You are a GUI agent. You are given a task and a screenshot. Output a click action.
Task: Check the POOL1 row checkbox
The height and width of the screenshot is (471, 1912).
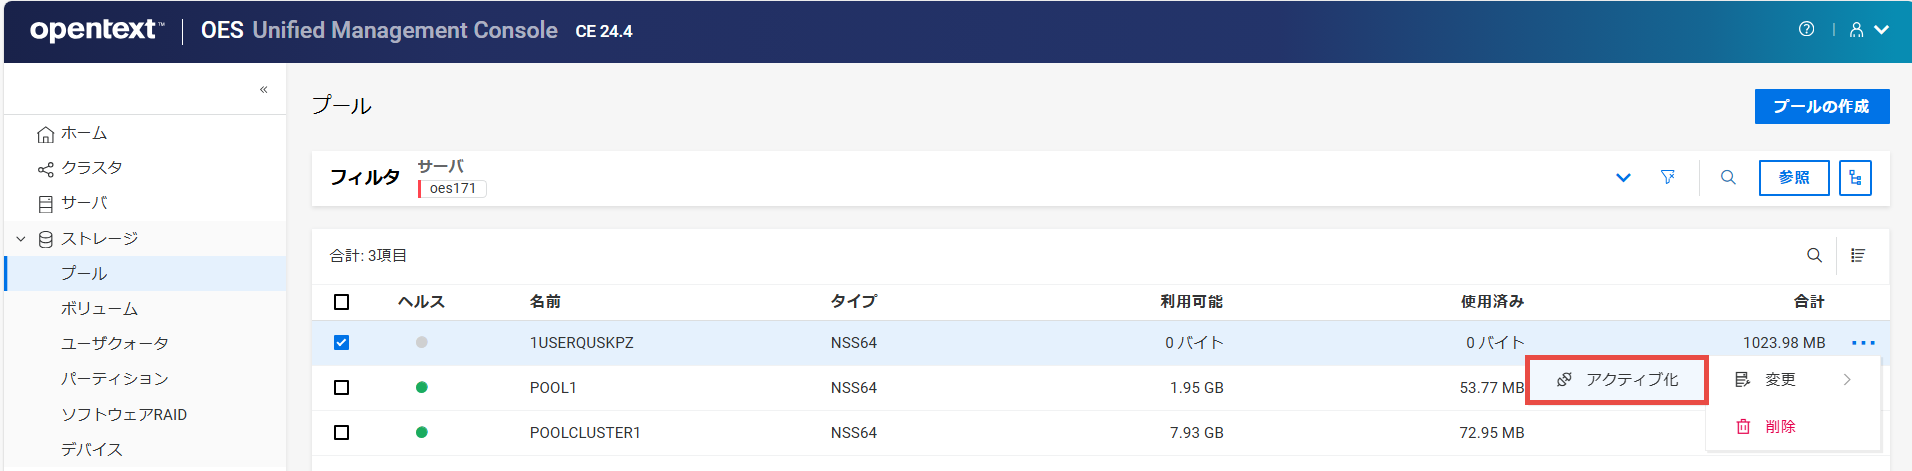[342, 388]
